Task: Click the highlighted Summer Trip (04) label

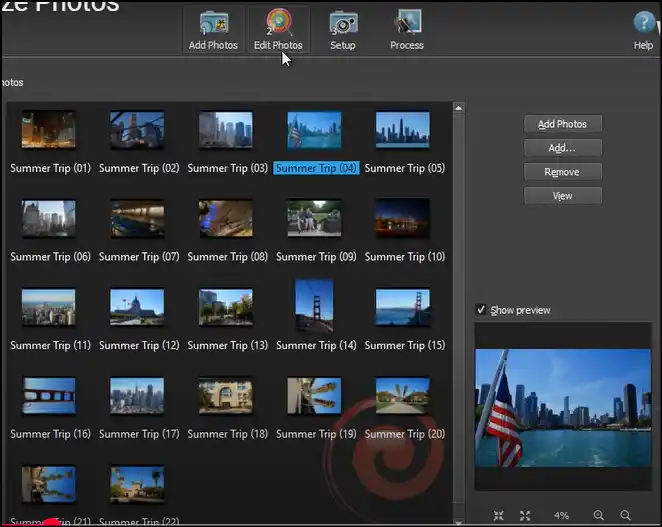Action: 316,168
